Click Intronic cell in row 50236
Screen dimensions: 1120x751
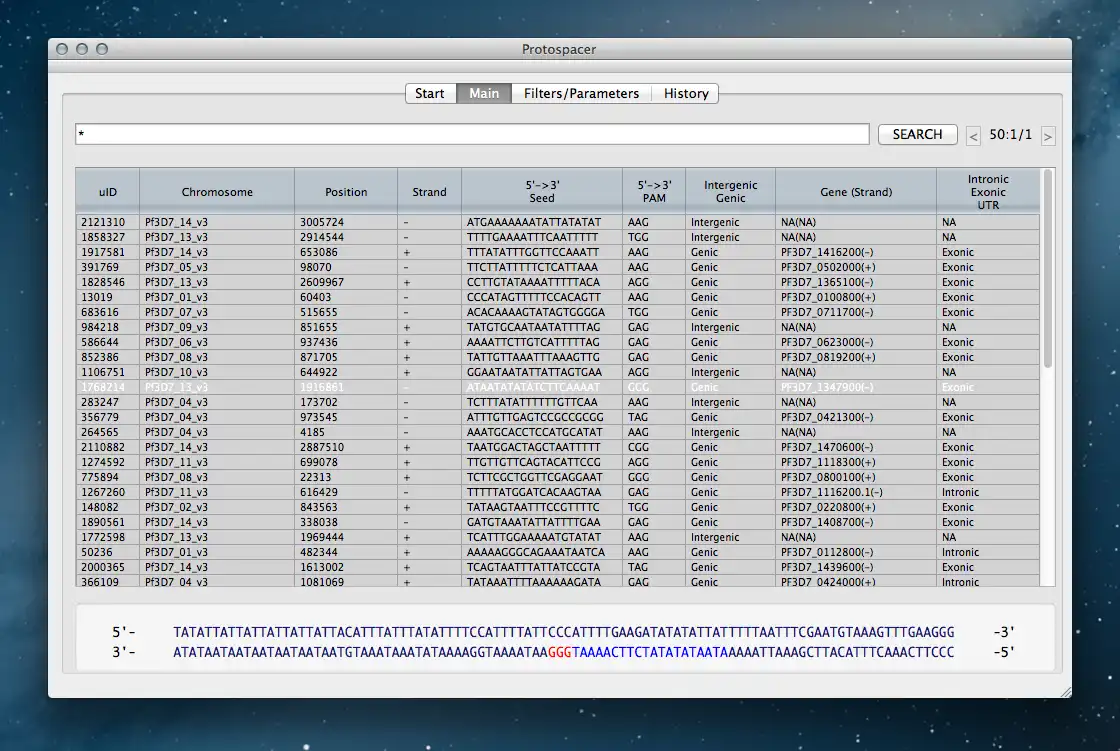[988, 552]
